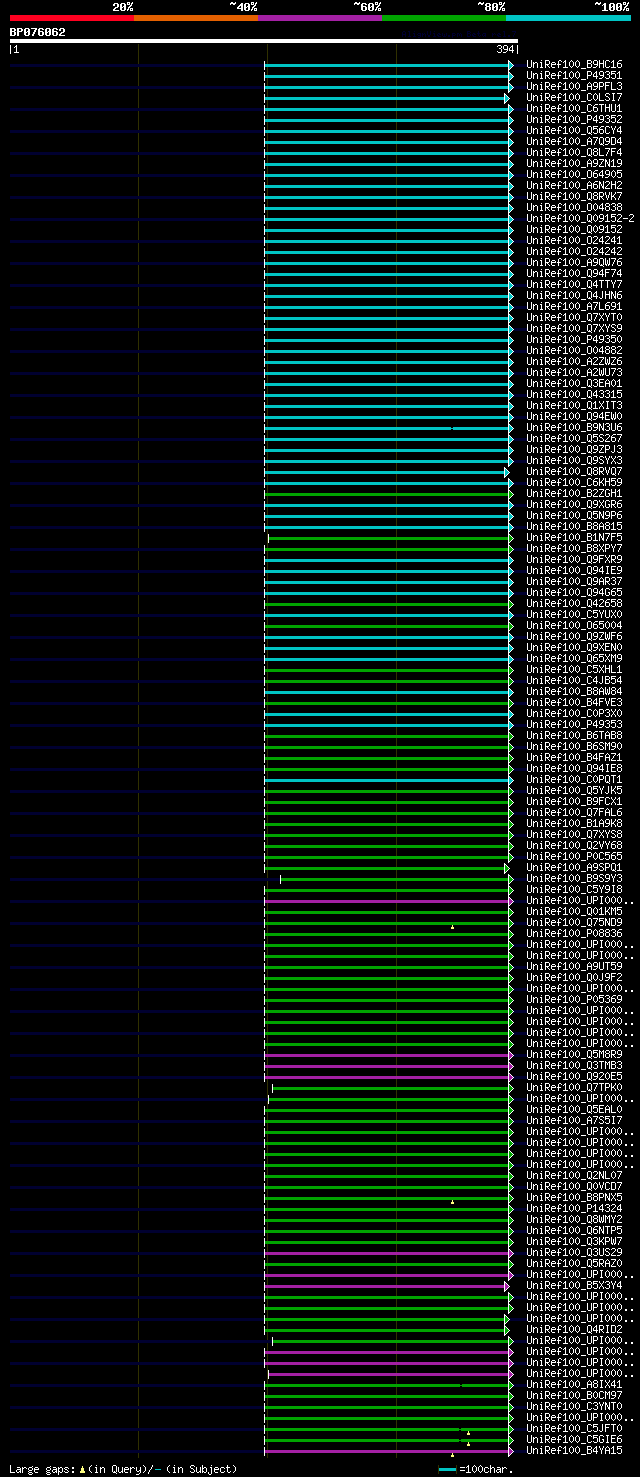Screen dimensions: 640x1477
Task: Pick the UniRef100_O04882 label
Action: coord(574,350)
